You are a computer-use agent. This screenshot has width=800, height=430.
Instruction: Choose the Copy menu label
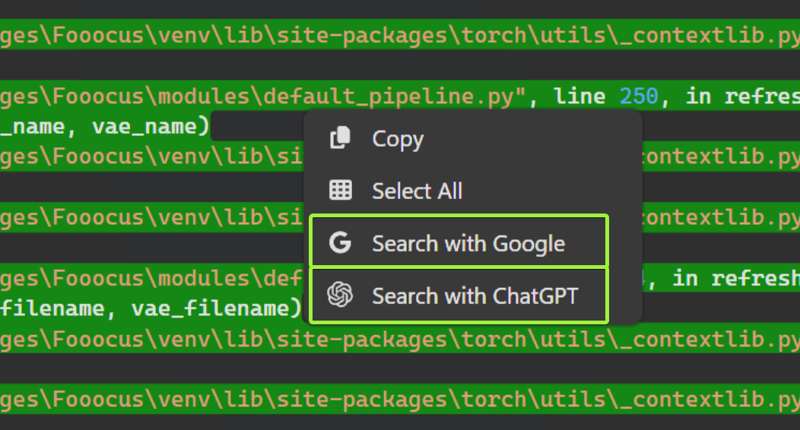(x=397, y=139)
